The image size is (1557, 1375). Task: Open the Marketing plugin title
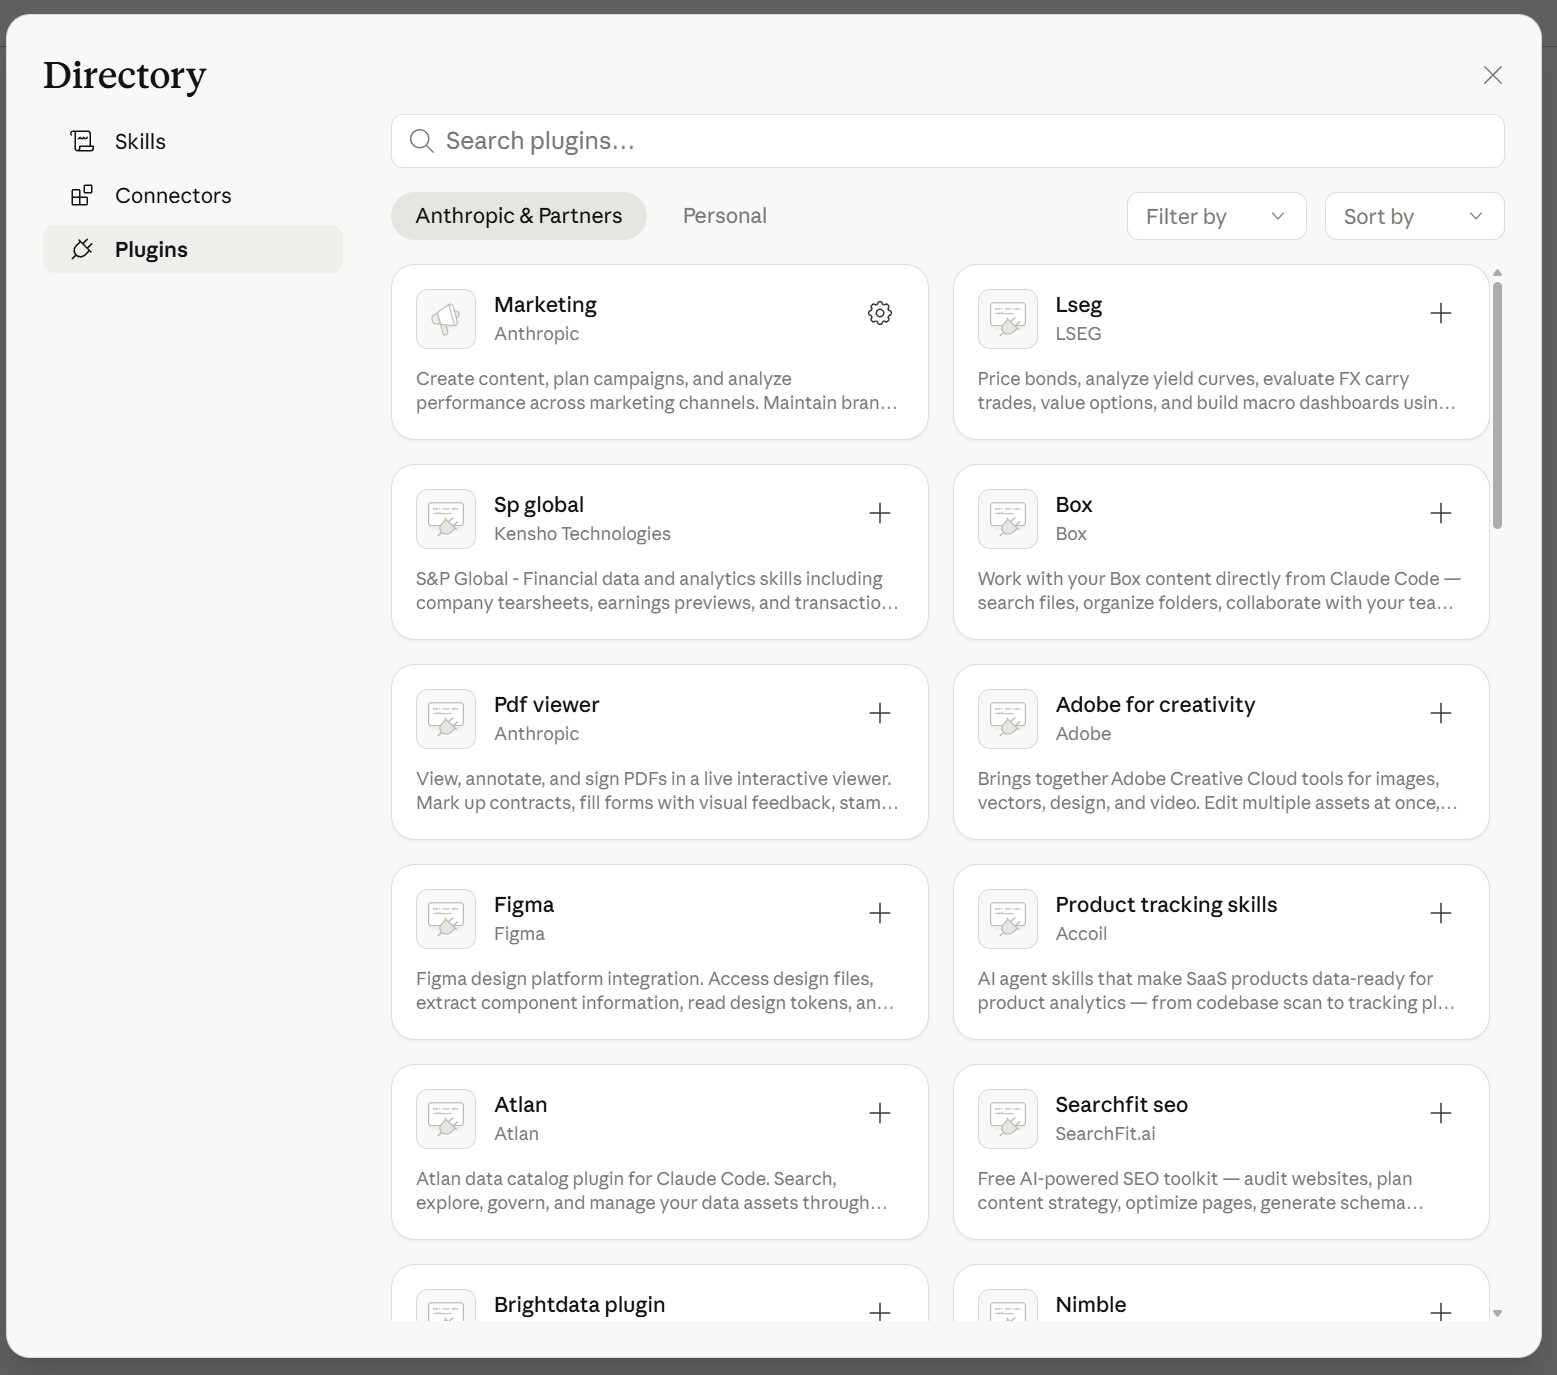(x=545, y=305)
